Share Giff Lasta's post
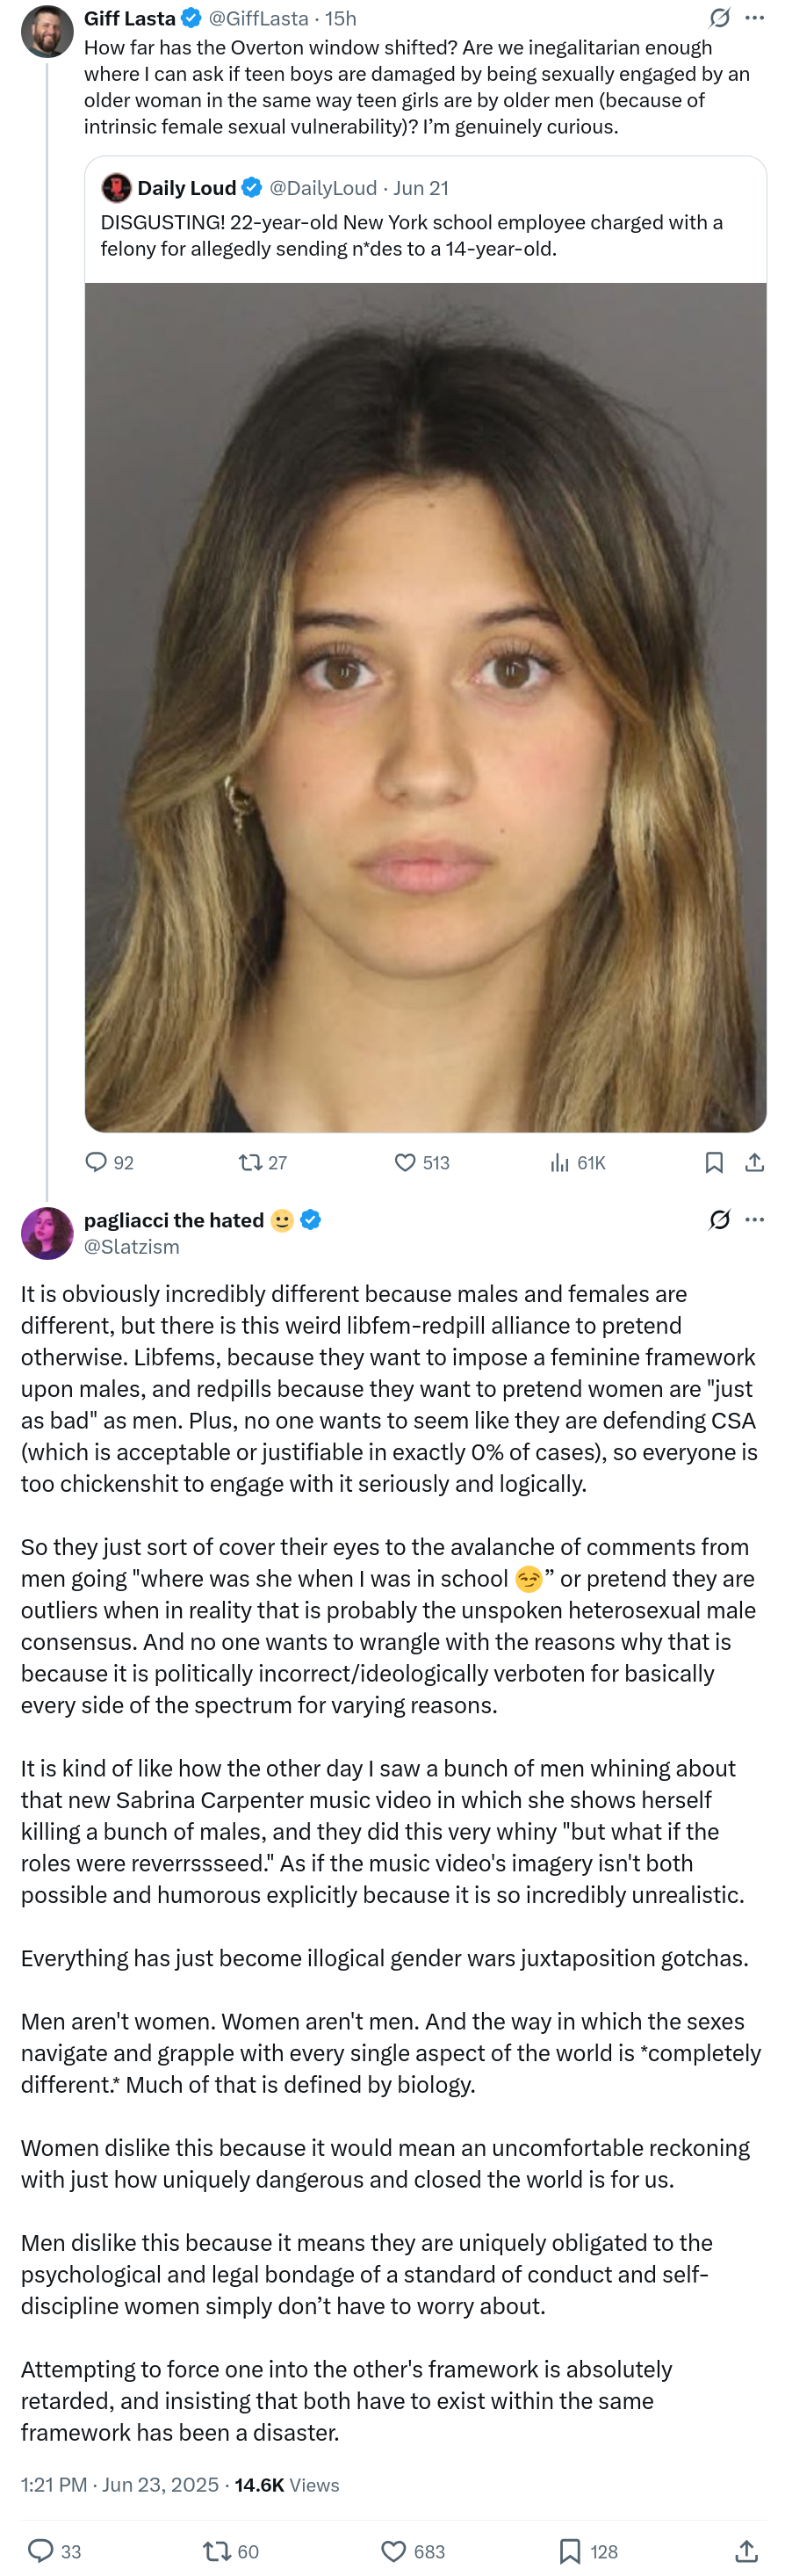Screen dimensions: 785x2576 (755, 1162)
